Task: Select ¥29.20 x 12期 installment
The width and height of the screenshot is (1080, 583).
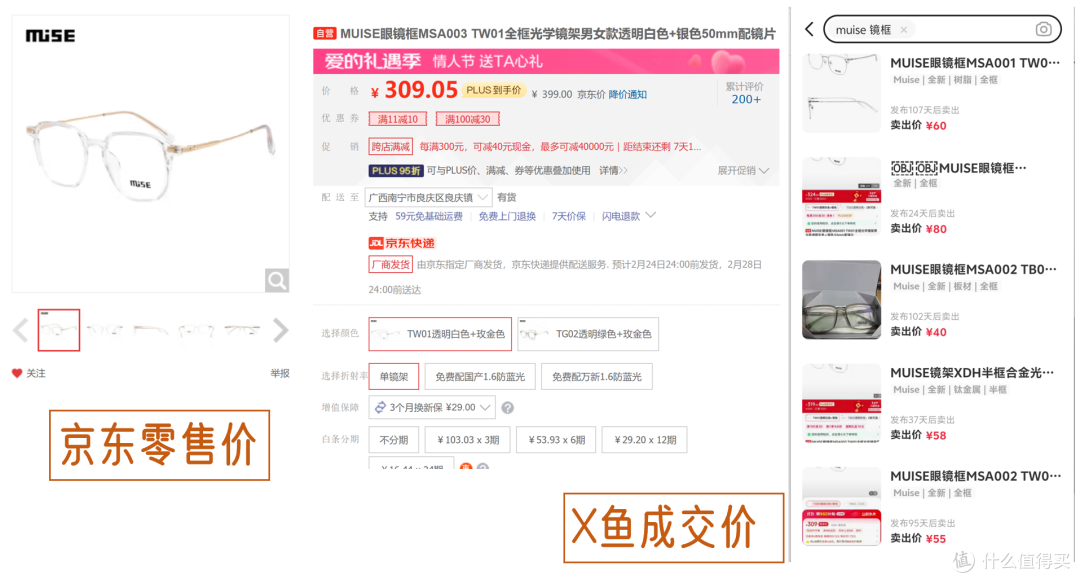Action: 645,440
